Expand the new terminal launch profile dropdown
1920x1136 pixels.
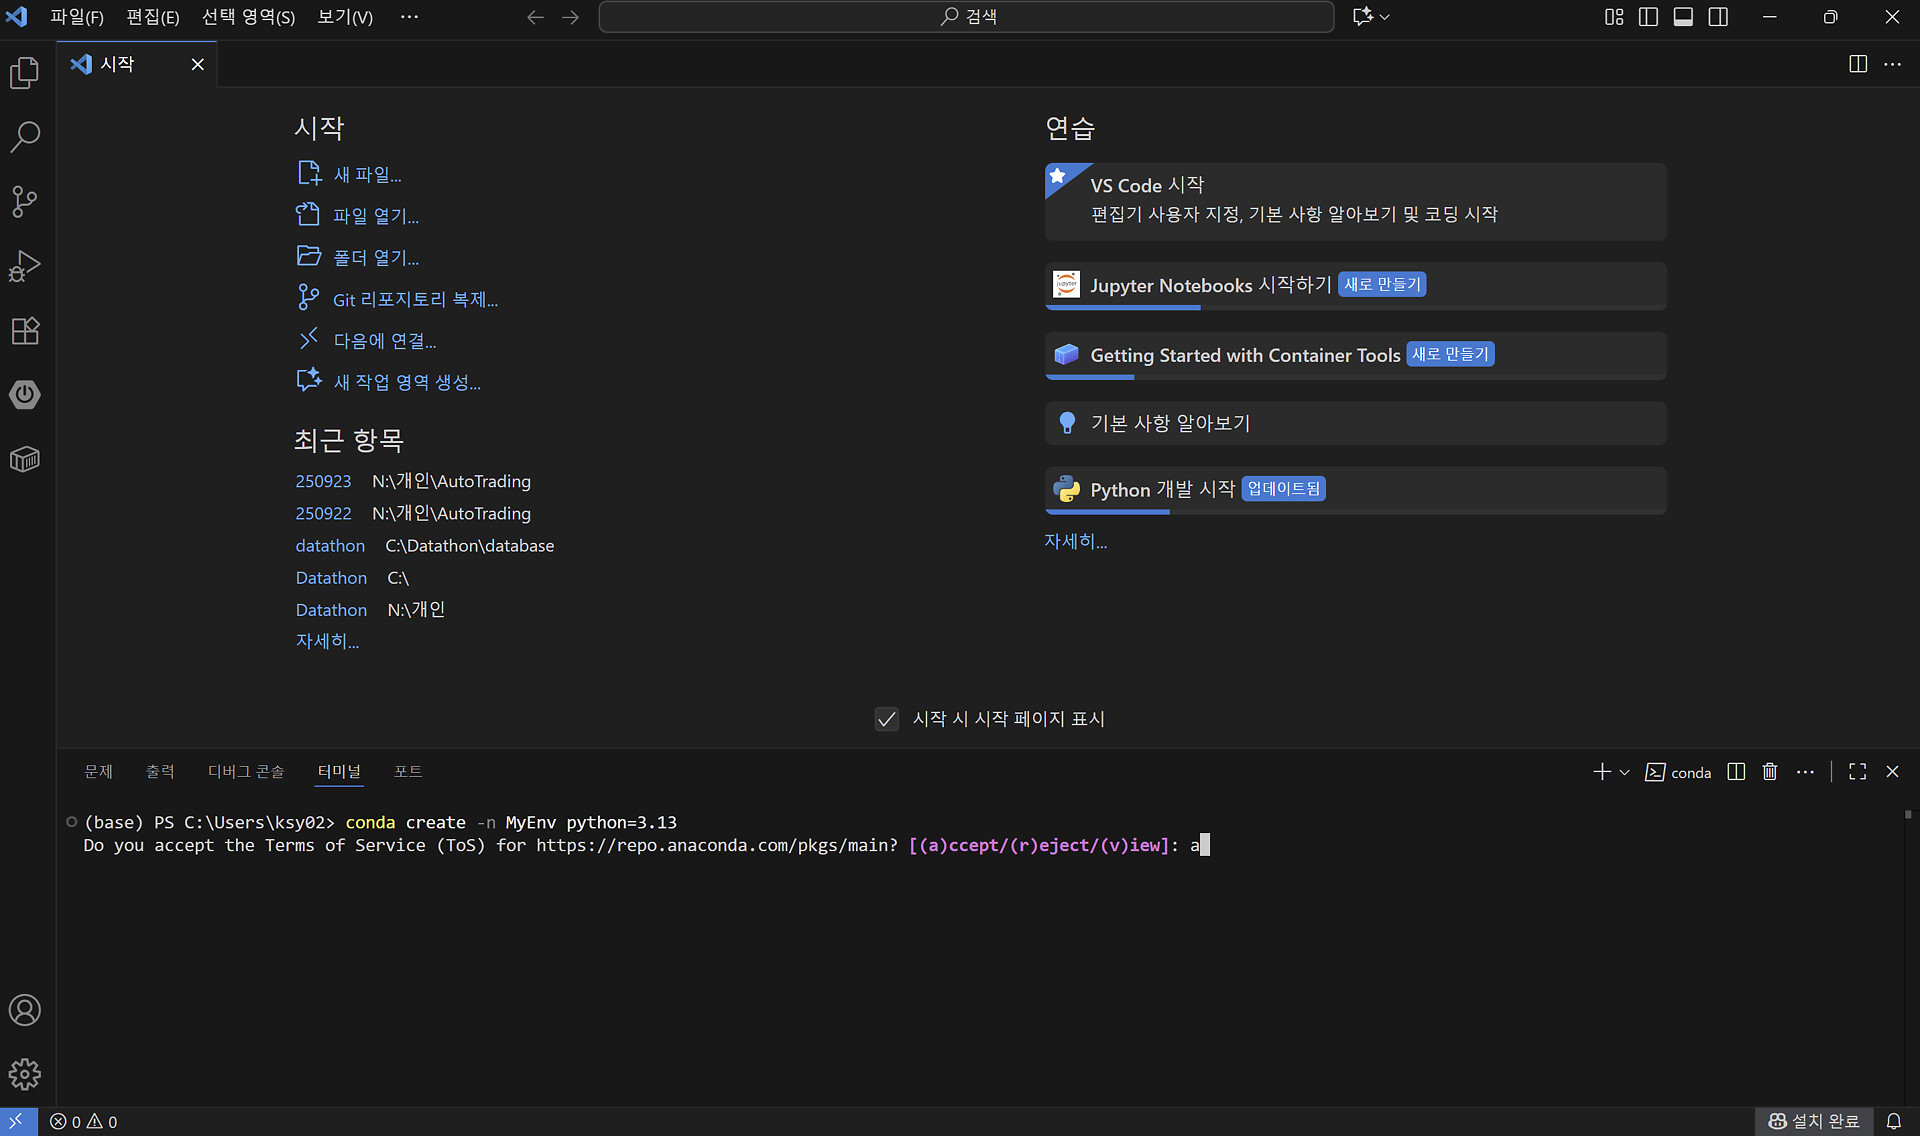[1625, 772]
